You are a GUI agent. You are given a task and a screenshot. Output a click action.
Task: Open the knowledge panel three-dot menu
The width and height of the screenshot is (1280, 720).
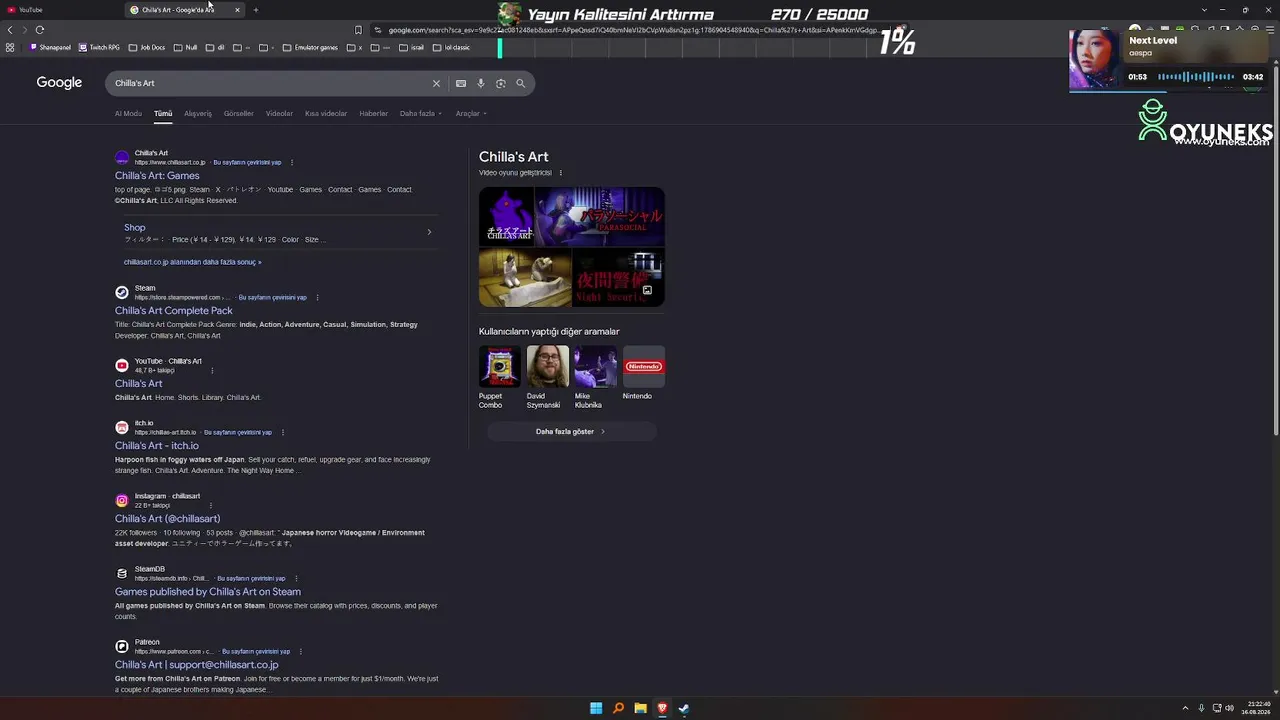[560, 173]
